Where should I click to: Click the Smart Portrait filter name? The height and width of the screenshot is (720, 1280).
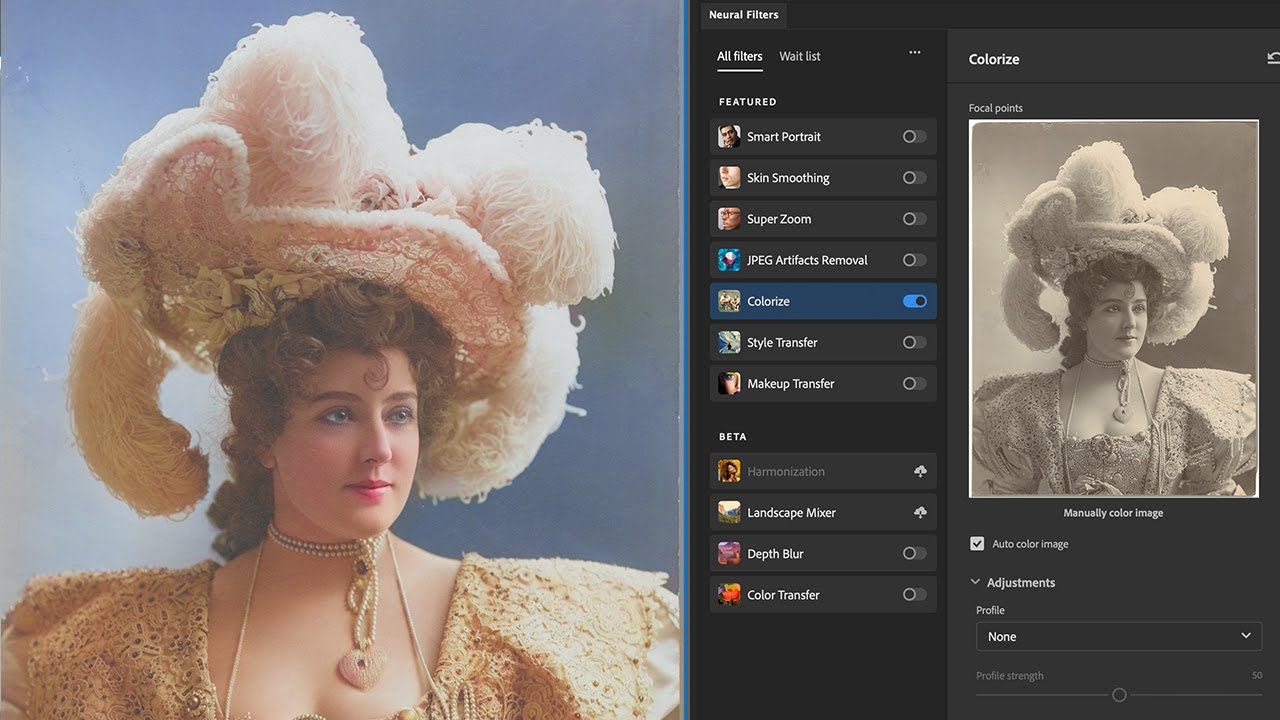pos(784,136)
